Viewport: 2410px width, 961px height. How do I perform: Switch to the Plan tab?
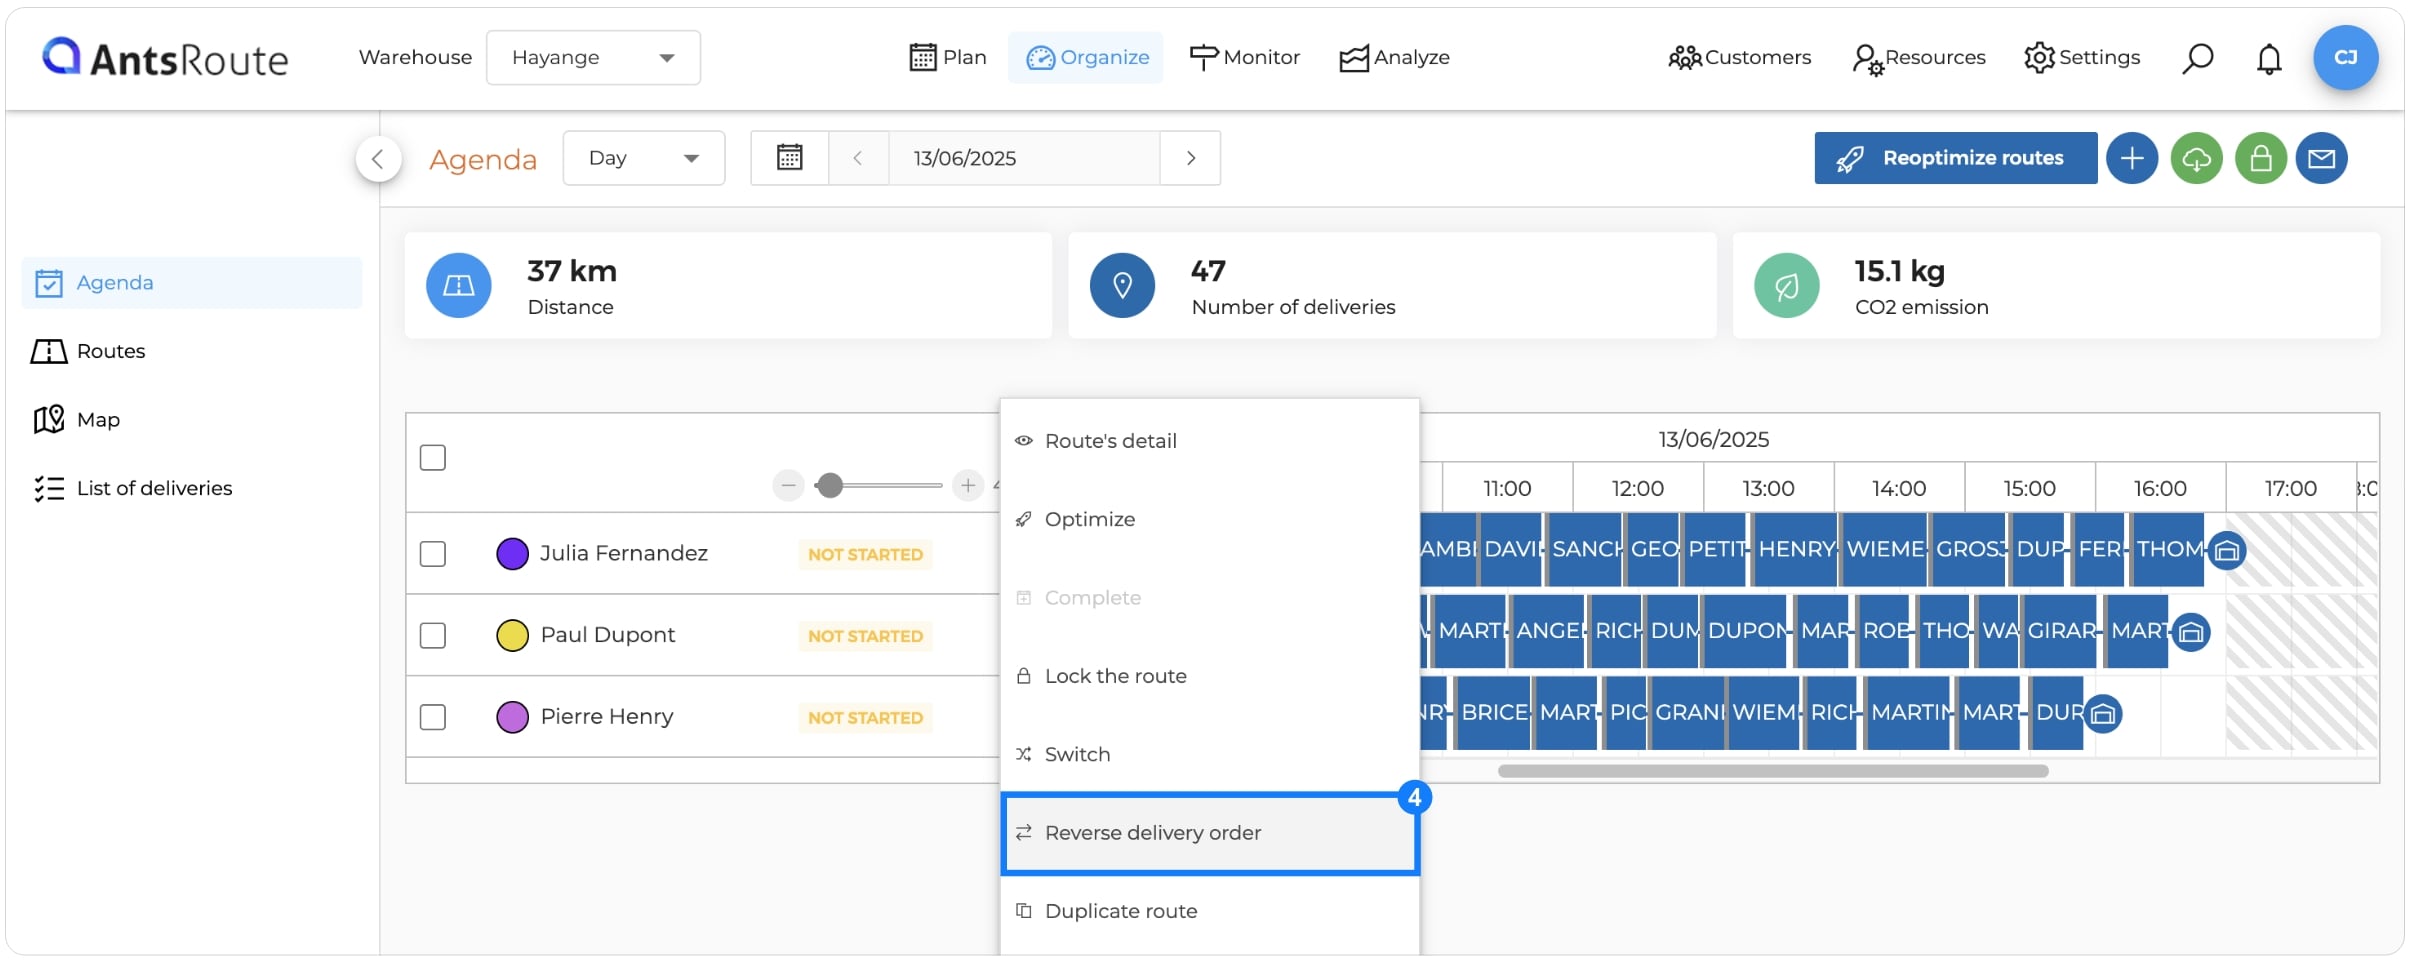click(x=948, y=58)
